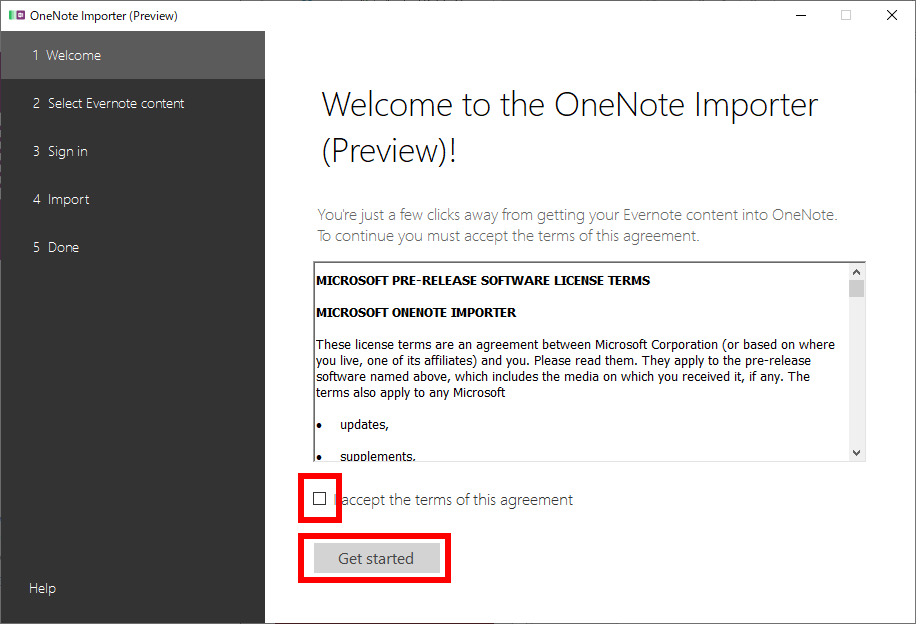The width and height of the screenshot is (916, 624).
Task: Select the Welcome step in sidebar
Action: click(133, 55)
